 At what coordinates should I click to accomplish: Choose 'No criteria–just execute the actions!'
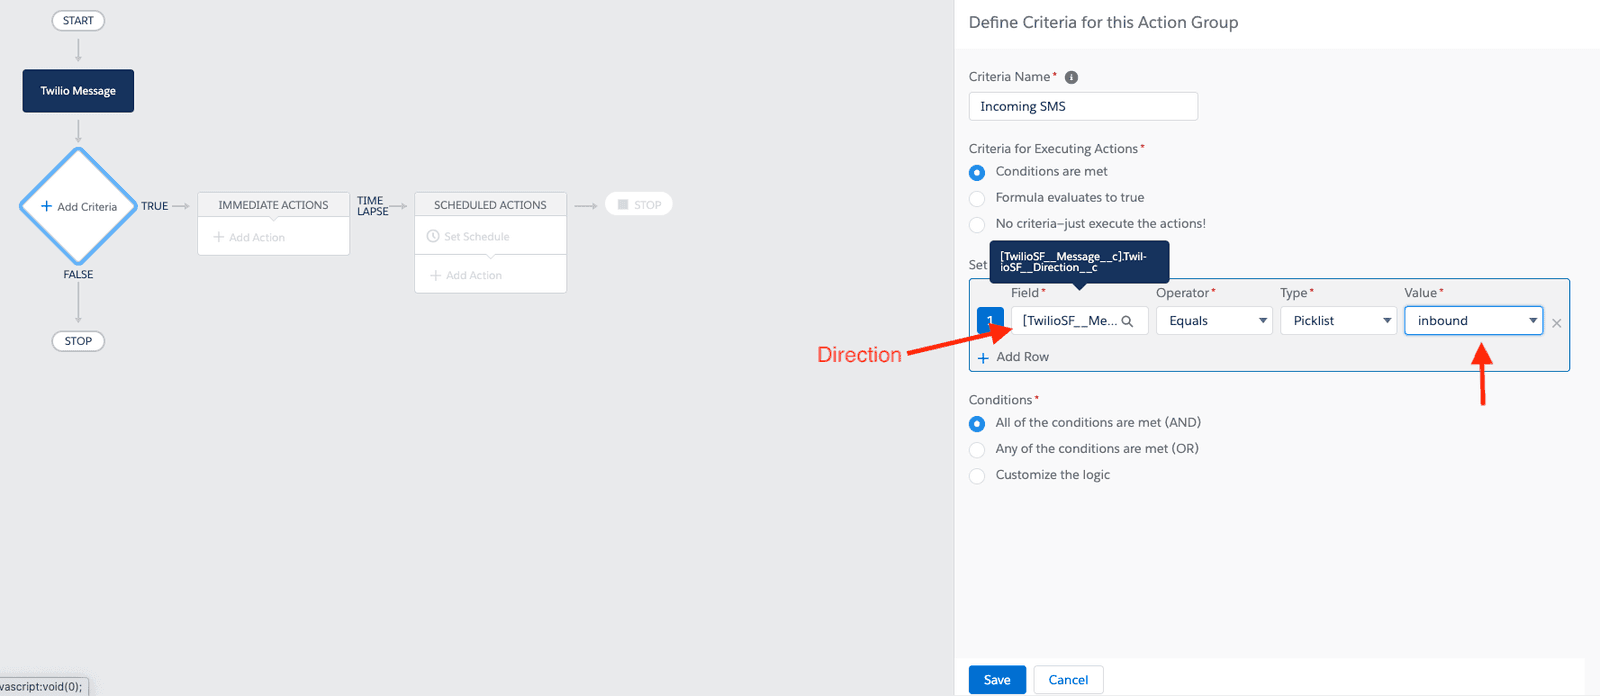point(977,225)
